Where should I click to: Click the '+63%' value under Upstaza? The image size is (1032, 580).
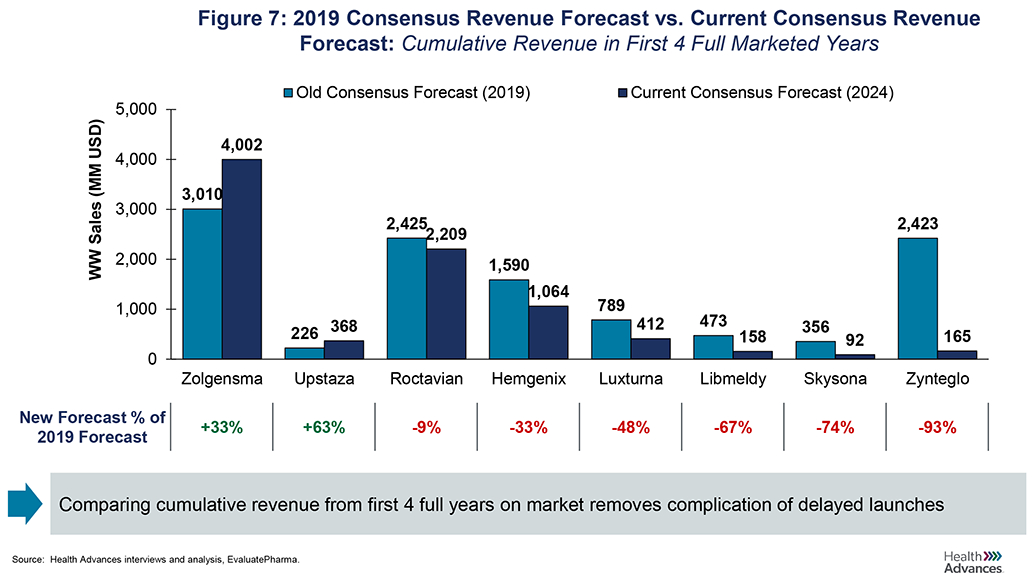(x=324, y=427)
